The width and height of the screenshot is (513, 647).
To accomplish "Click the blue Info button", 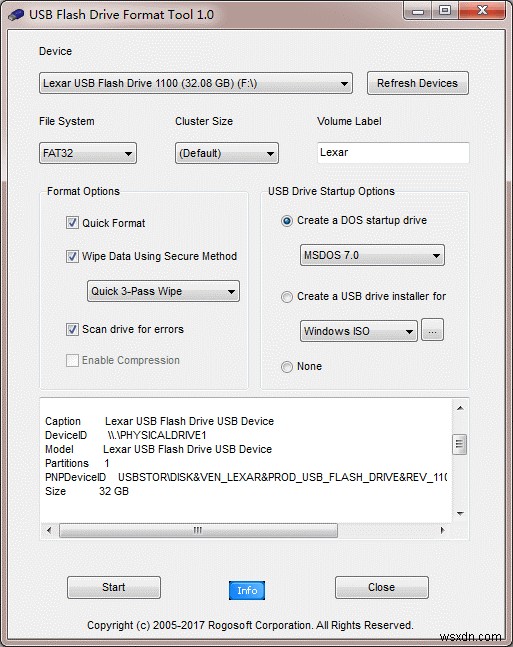I will coord(247,590).
